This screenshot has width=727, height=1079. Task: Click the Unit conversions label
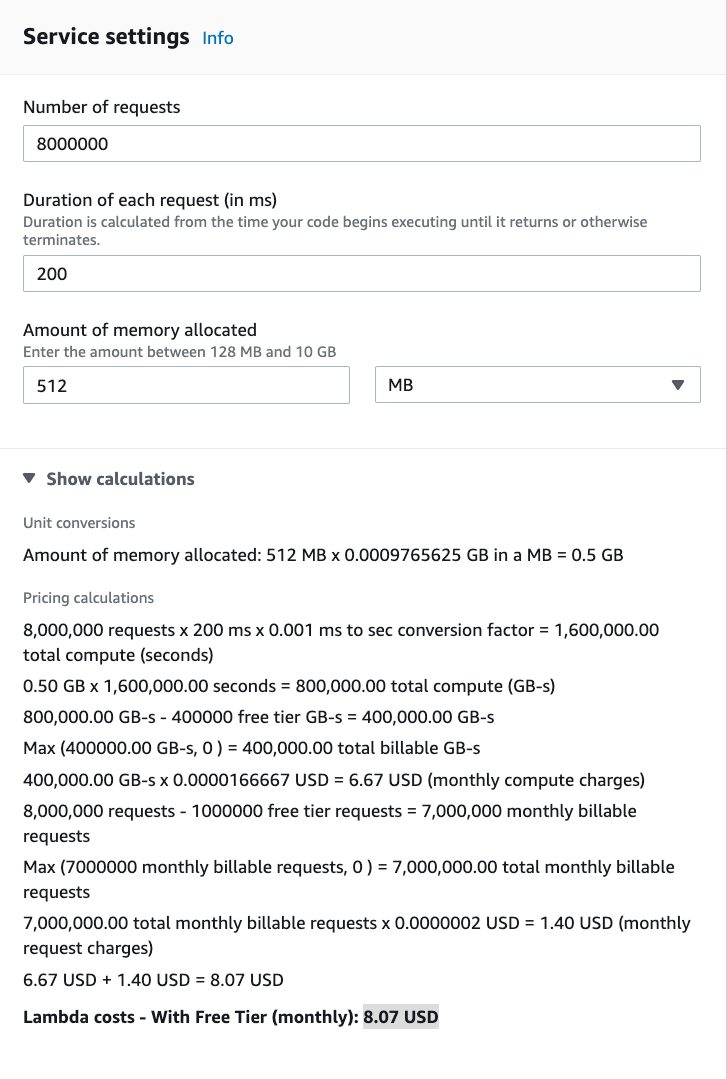pos(78,523)
